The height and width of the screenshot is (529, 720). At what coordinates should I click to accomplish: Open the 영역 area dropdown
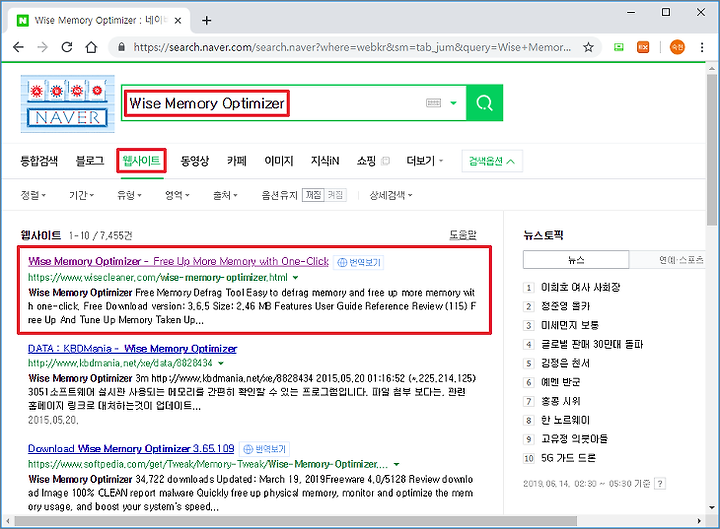(x=177, y=195)
